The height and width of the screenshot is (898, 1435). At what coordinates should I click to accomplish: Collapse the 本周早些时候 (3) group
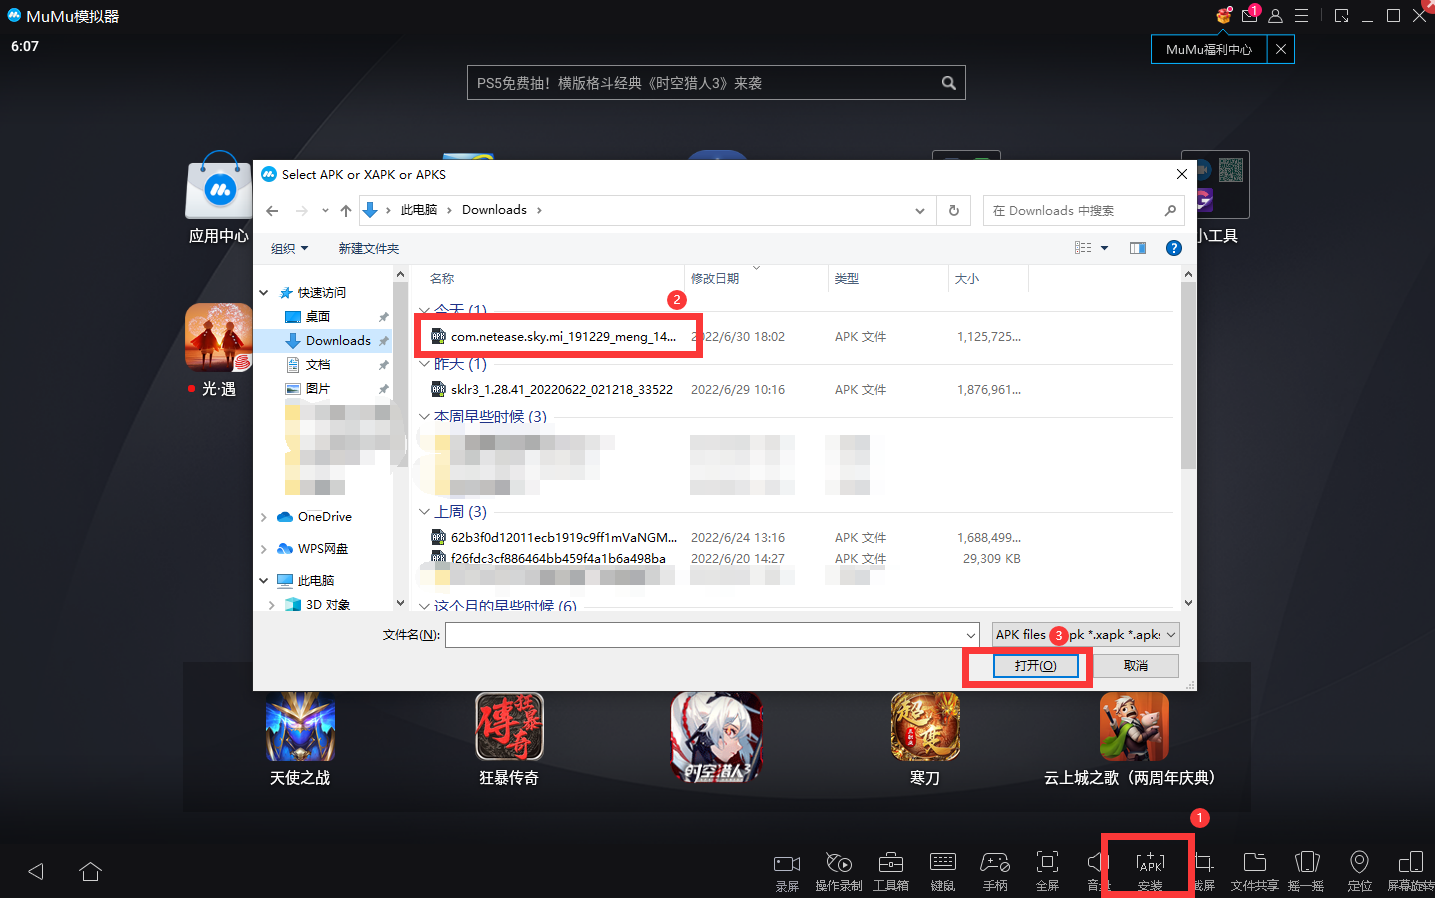click(x=424, y=417)
